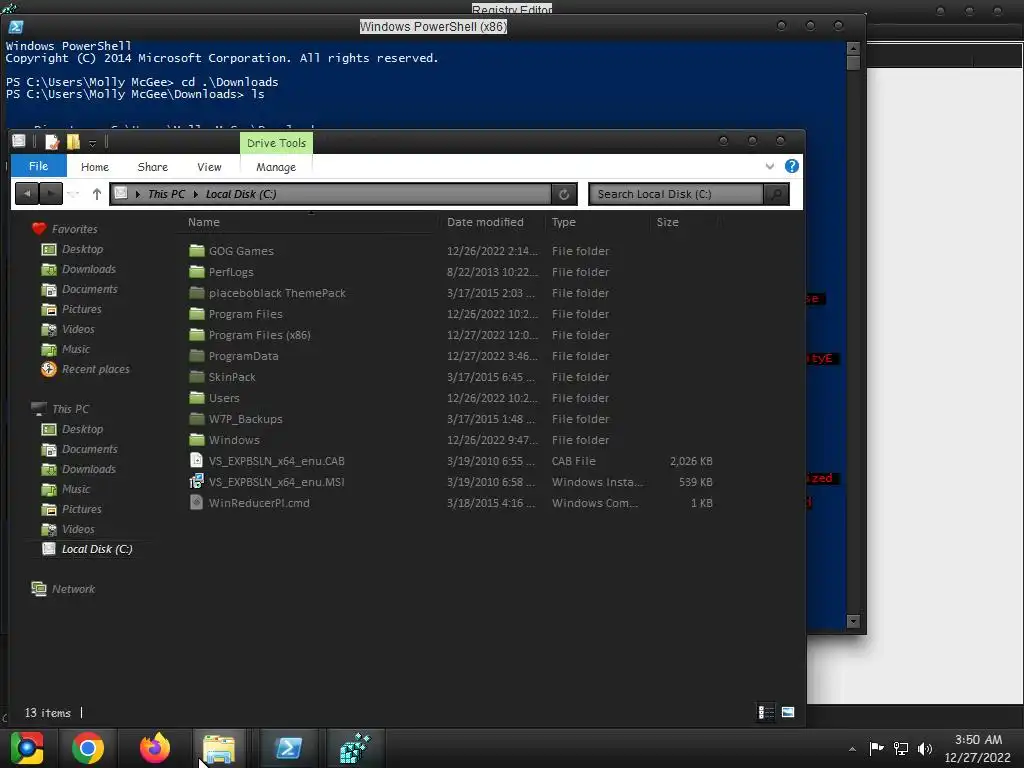Open Downloads under Favorites
The width and height of the screenshot is (1024, 768).
(x=89, y=269)
